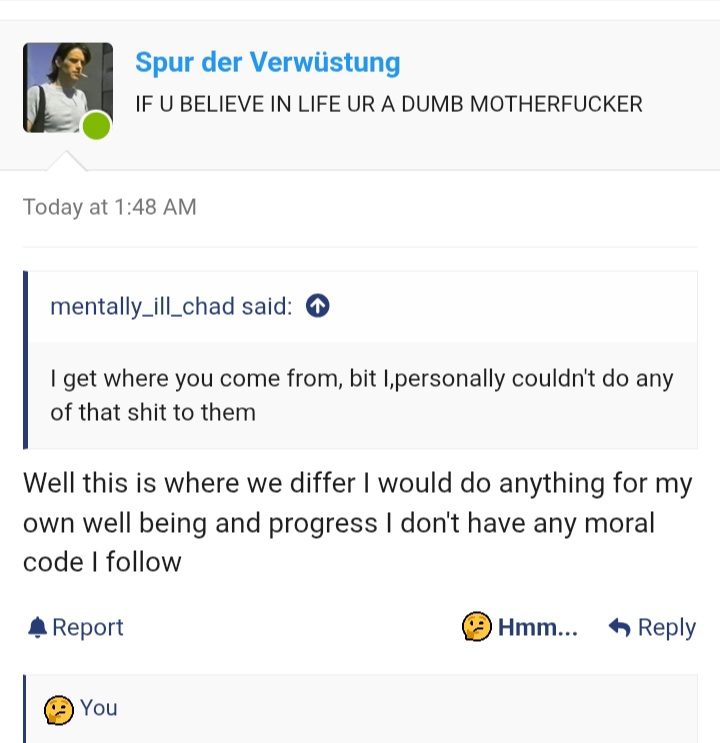Image resolution: width=720 pixels, height=743 pixels.
Task: Click the thinking emoji in reactions bar
Action: tap(58, 710)
